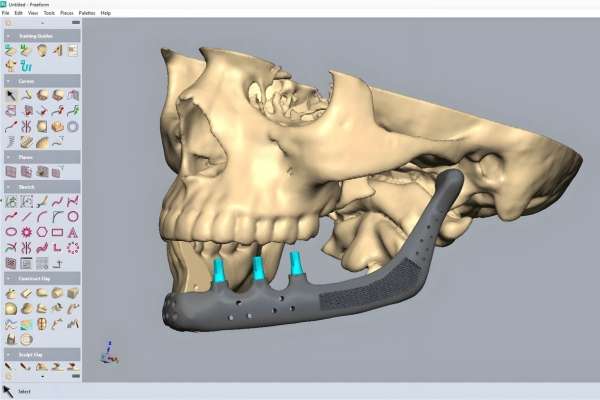This screenshot has width=600, height=400.
Task: Select the blue pipe tool in Starting Guides
Action: tap(27, 65)
